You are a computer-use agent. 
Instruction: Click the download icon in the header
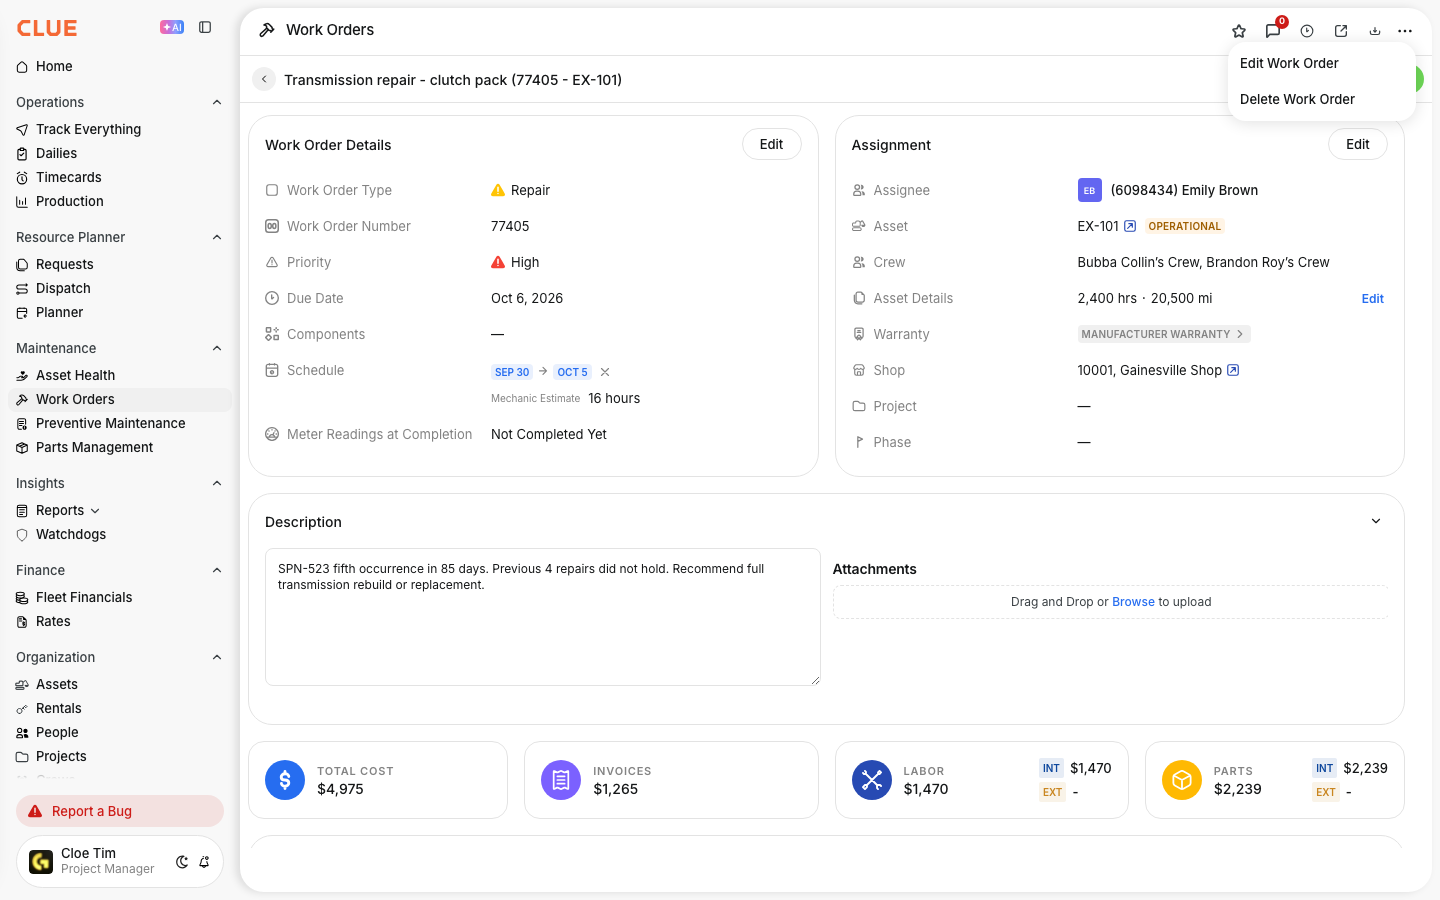coord(1375,31)
